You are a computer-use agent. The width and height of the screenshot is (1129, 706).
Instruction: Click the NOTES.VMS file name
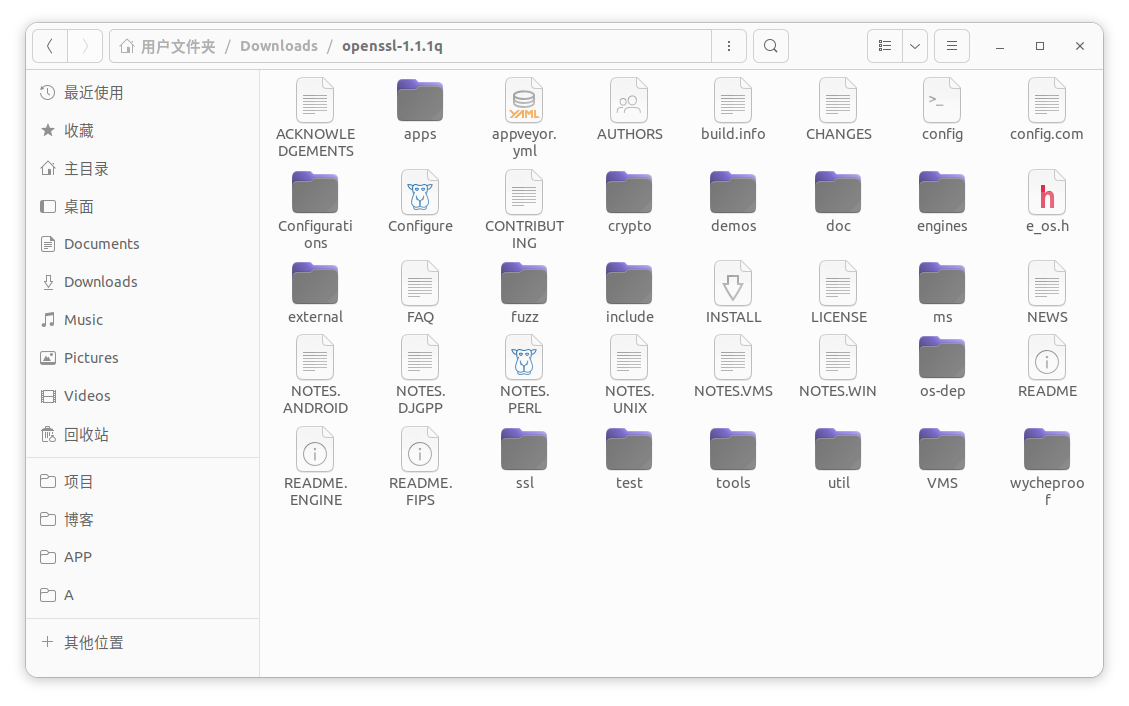point(733,391)
